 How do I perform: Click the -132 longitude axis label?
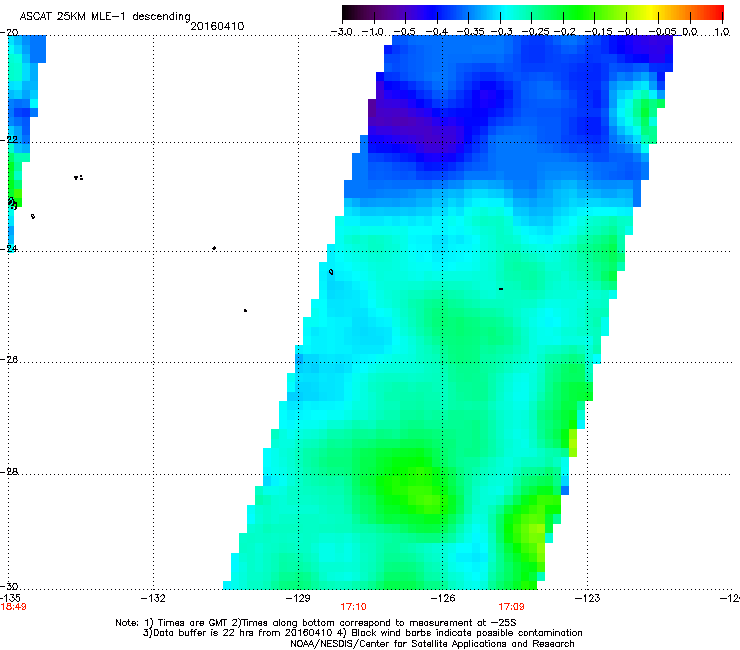[x=153, y=599]
